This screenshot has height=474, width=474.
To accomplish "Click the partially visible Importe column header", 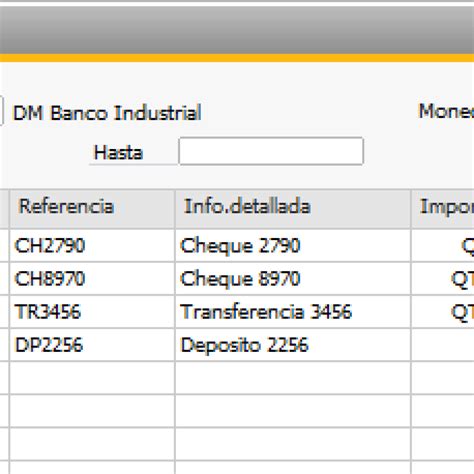I will tap(443, 209).
